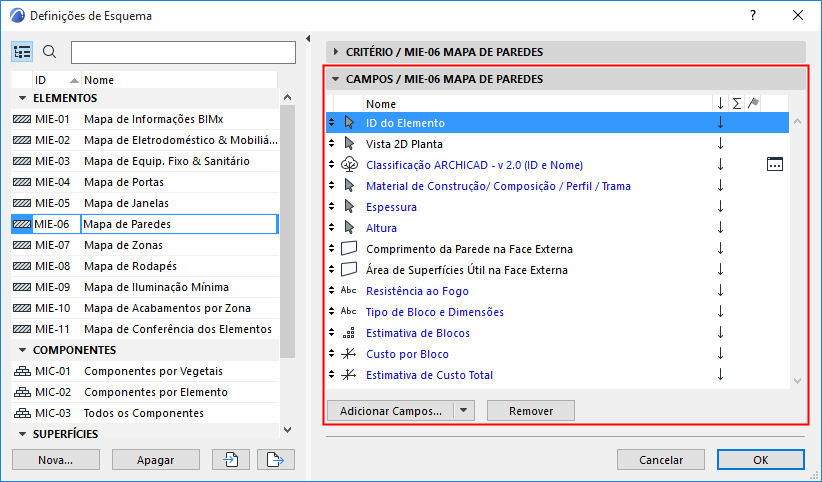Open the Adicionar Campos dropdown arrow

[x=463, y=411]
